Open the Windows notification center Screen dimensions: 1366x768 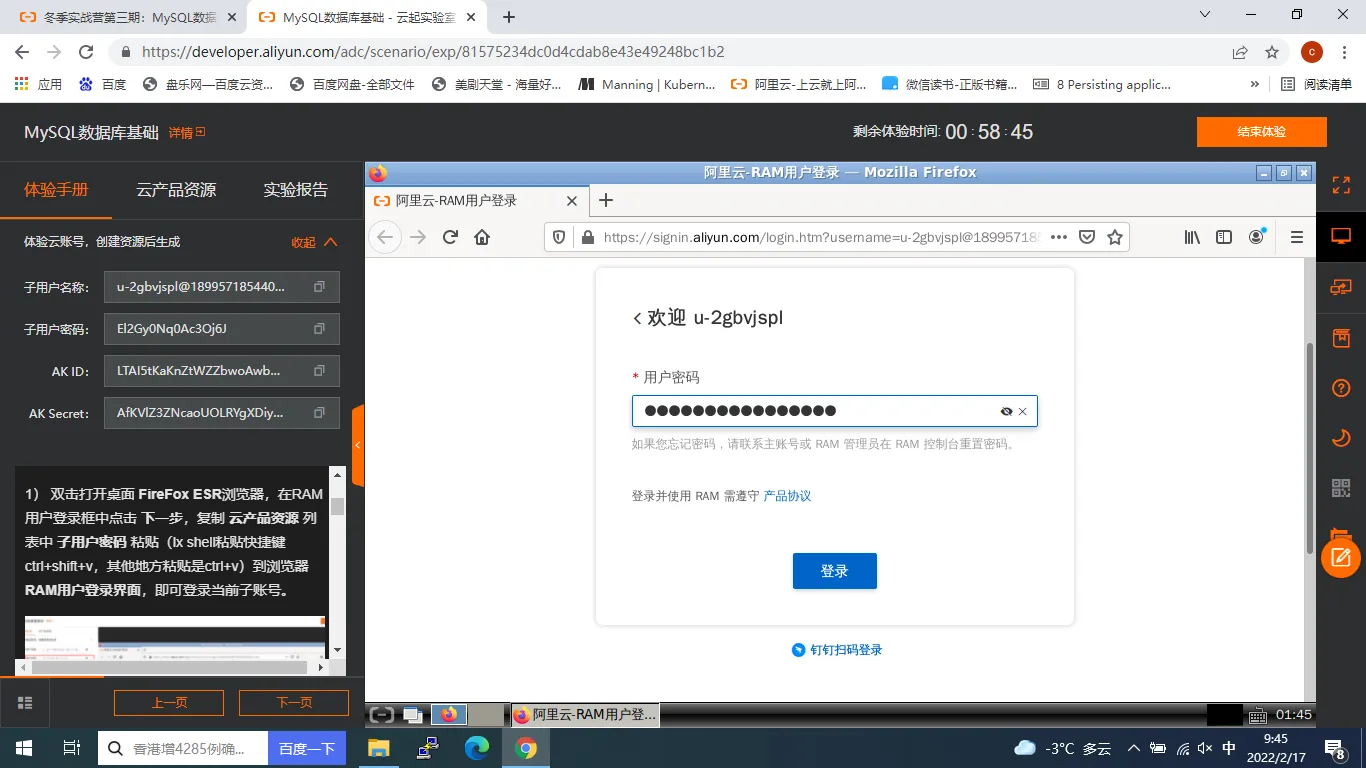[x=1337, y=747]
